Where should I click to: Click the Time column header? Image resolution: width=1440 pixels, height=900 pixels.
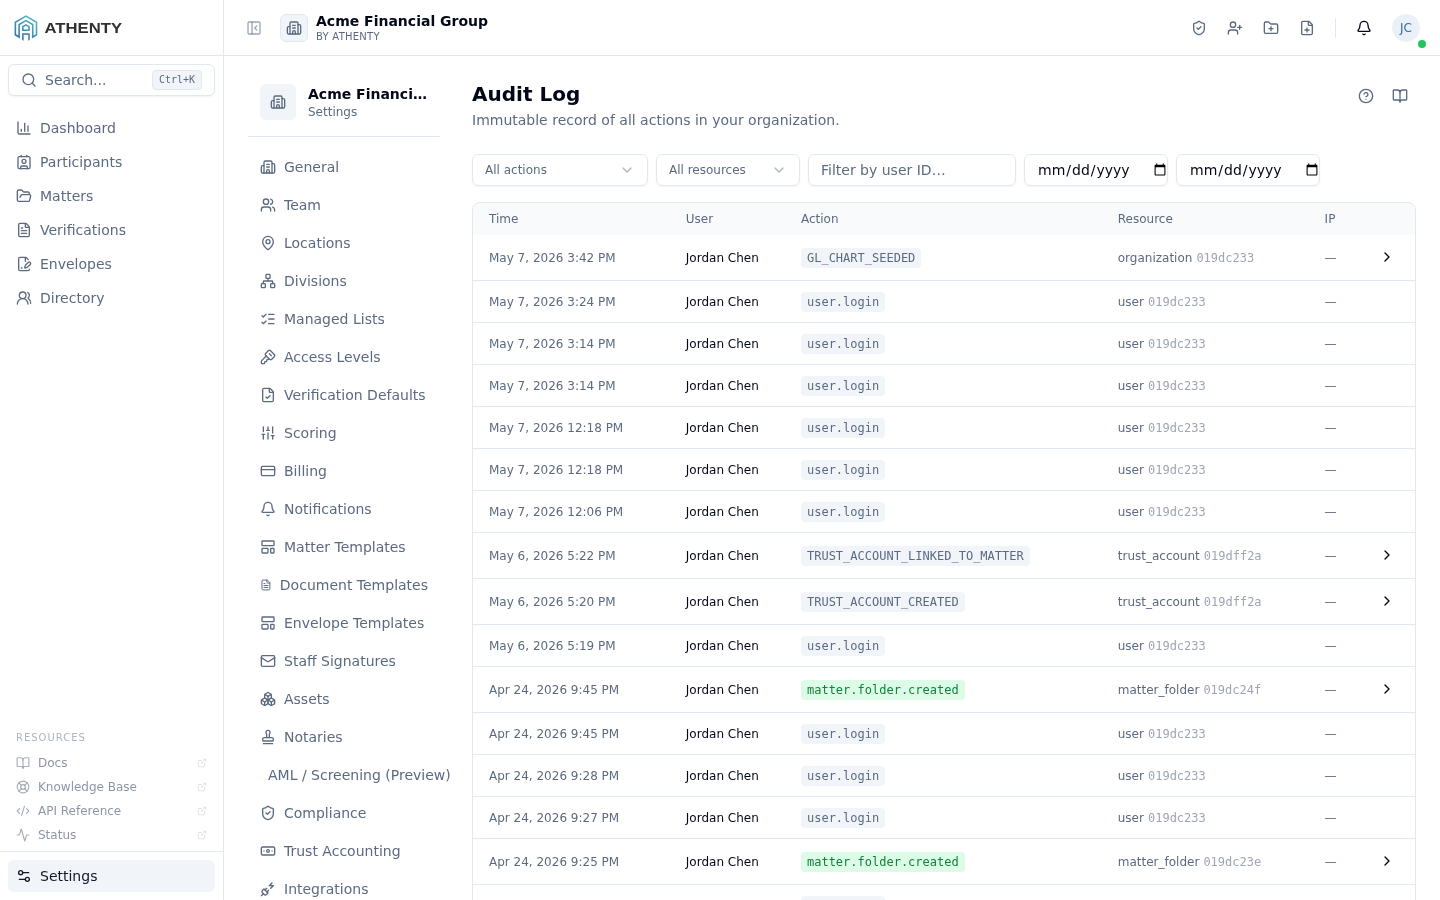point(503,219)
